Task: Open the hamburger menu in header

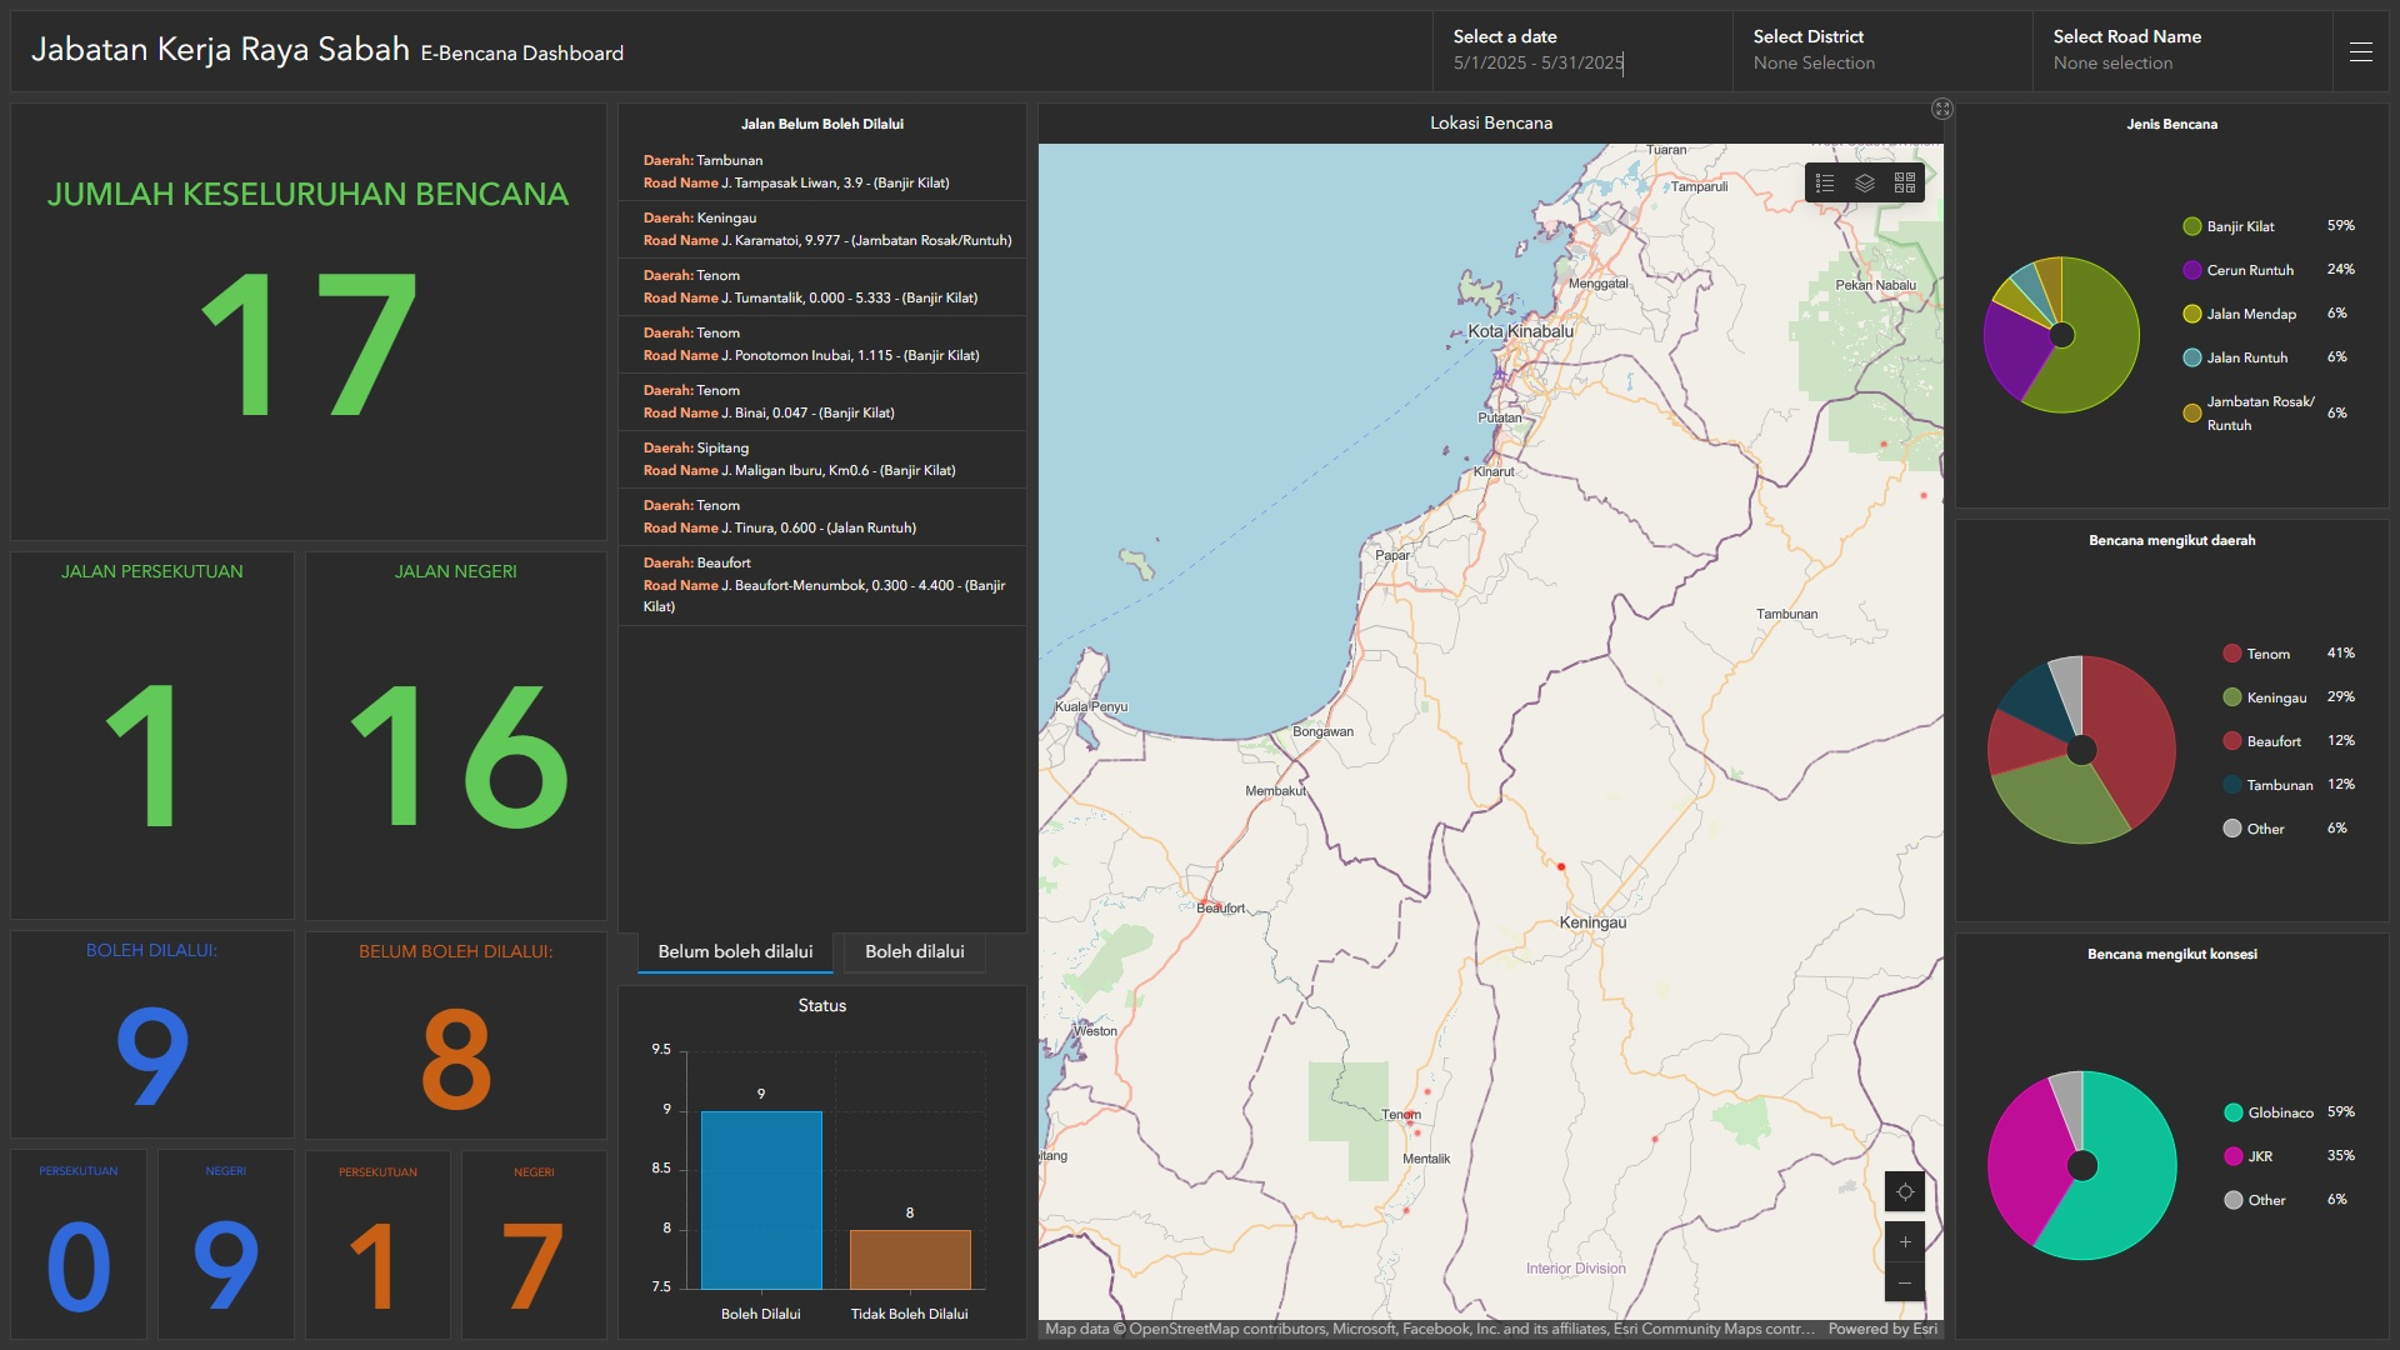Action: [x=2361, y=52]
